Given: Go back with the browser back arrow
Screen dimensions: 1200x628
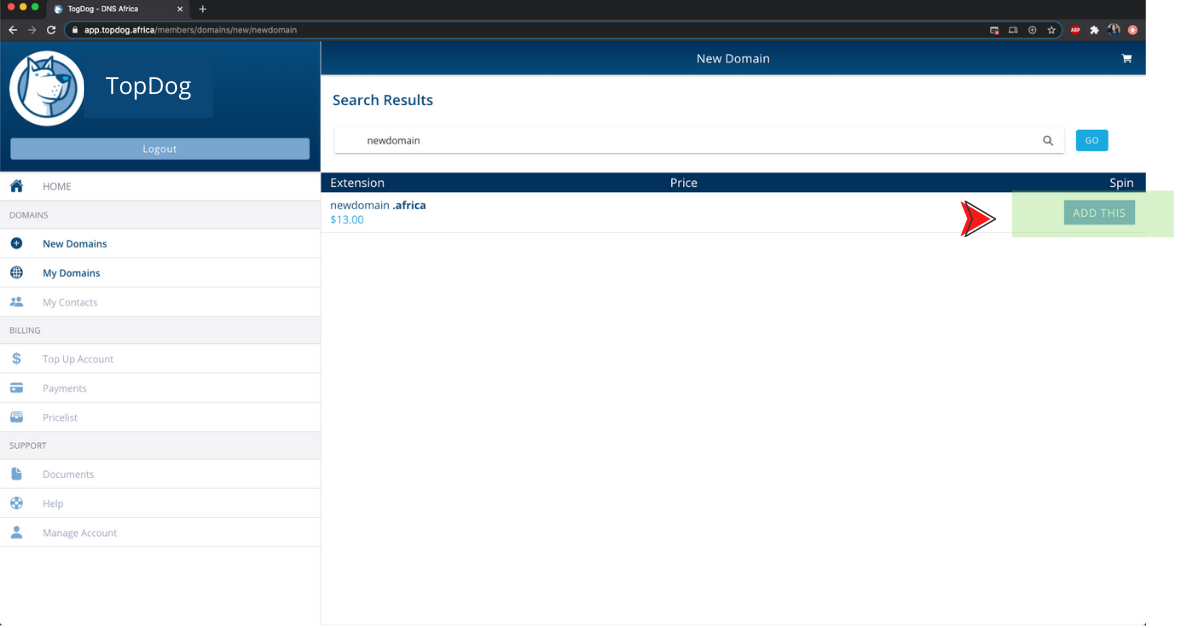Looking at the screenshot, I should [x=13, y=30].
